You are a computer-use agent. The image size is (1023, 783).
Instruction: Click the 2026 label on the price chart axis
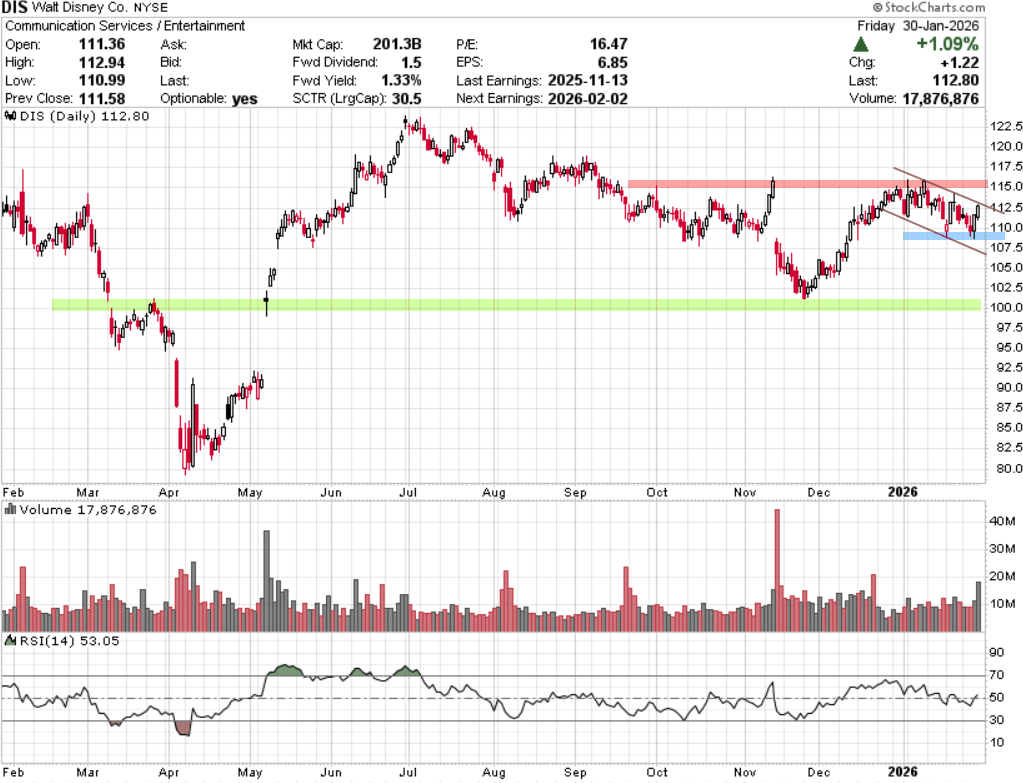click(x=903, y=492)
